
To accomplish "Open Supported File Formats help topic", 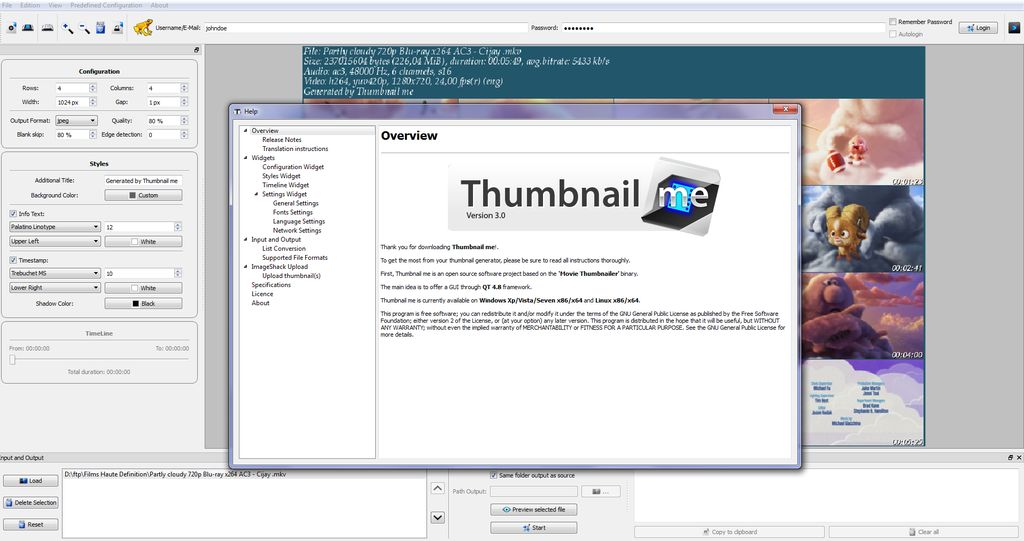I will 295,257.
